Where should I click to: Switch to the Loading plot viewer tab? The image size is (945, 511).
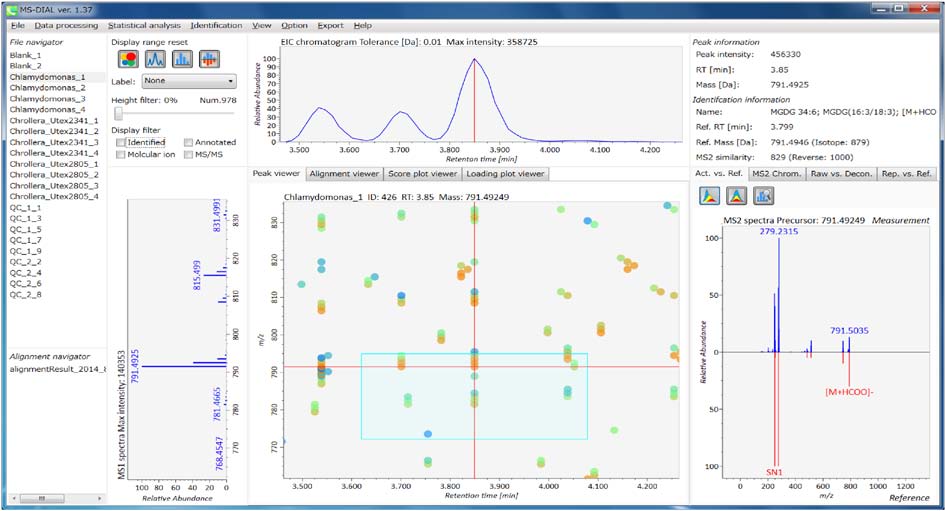tap(505, 174)
